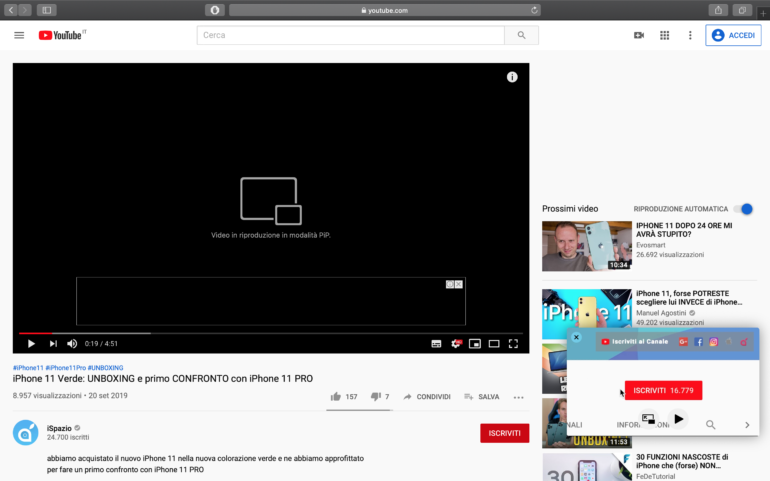Like the video (157)

pyautogui.click(x=344, y=396)
